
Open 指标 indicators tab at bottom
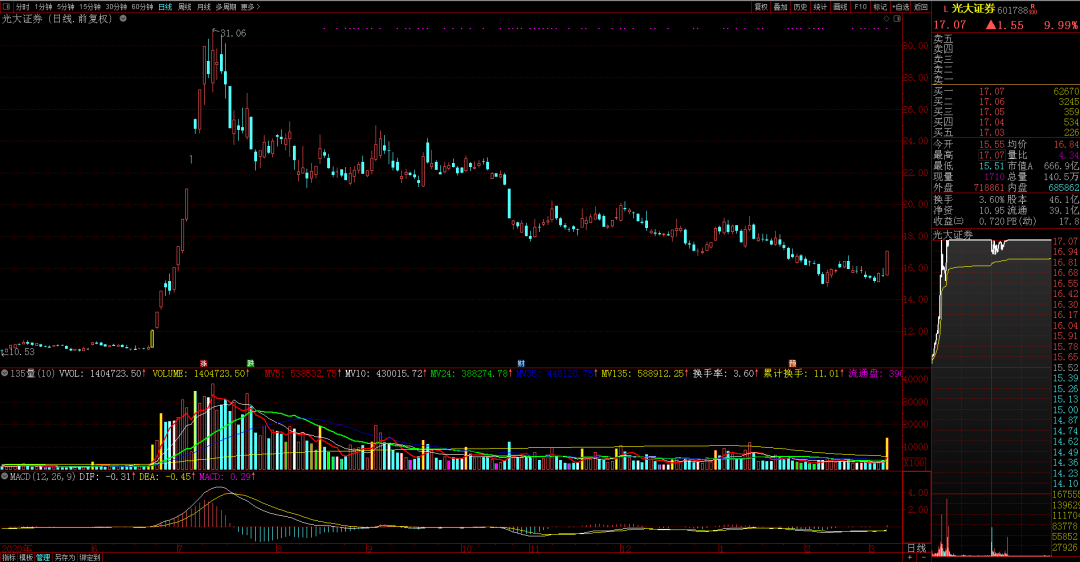pyautogui.click(x=8, y=558)
